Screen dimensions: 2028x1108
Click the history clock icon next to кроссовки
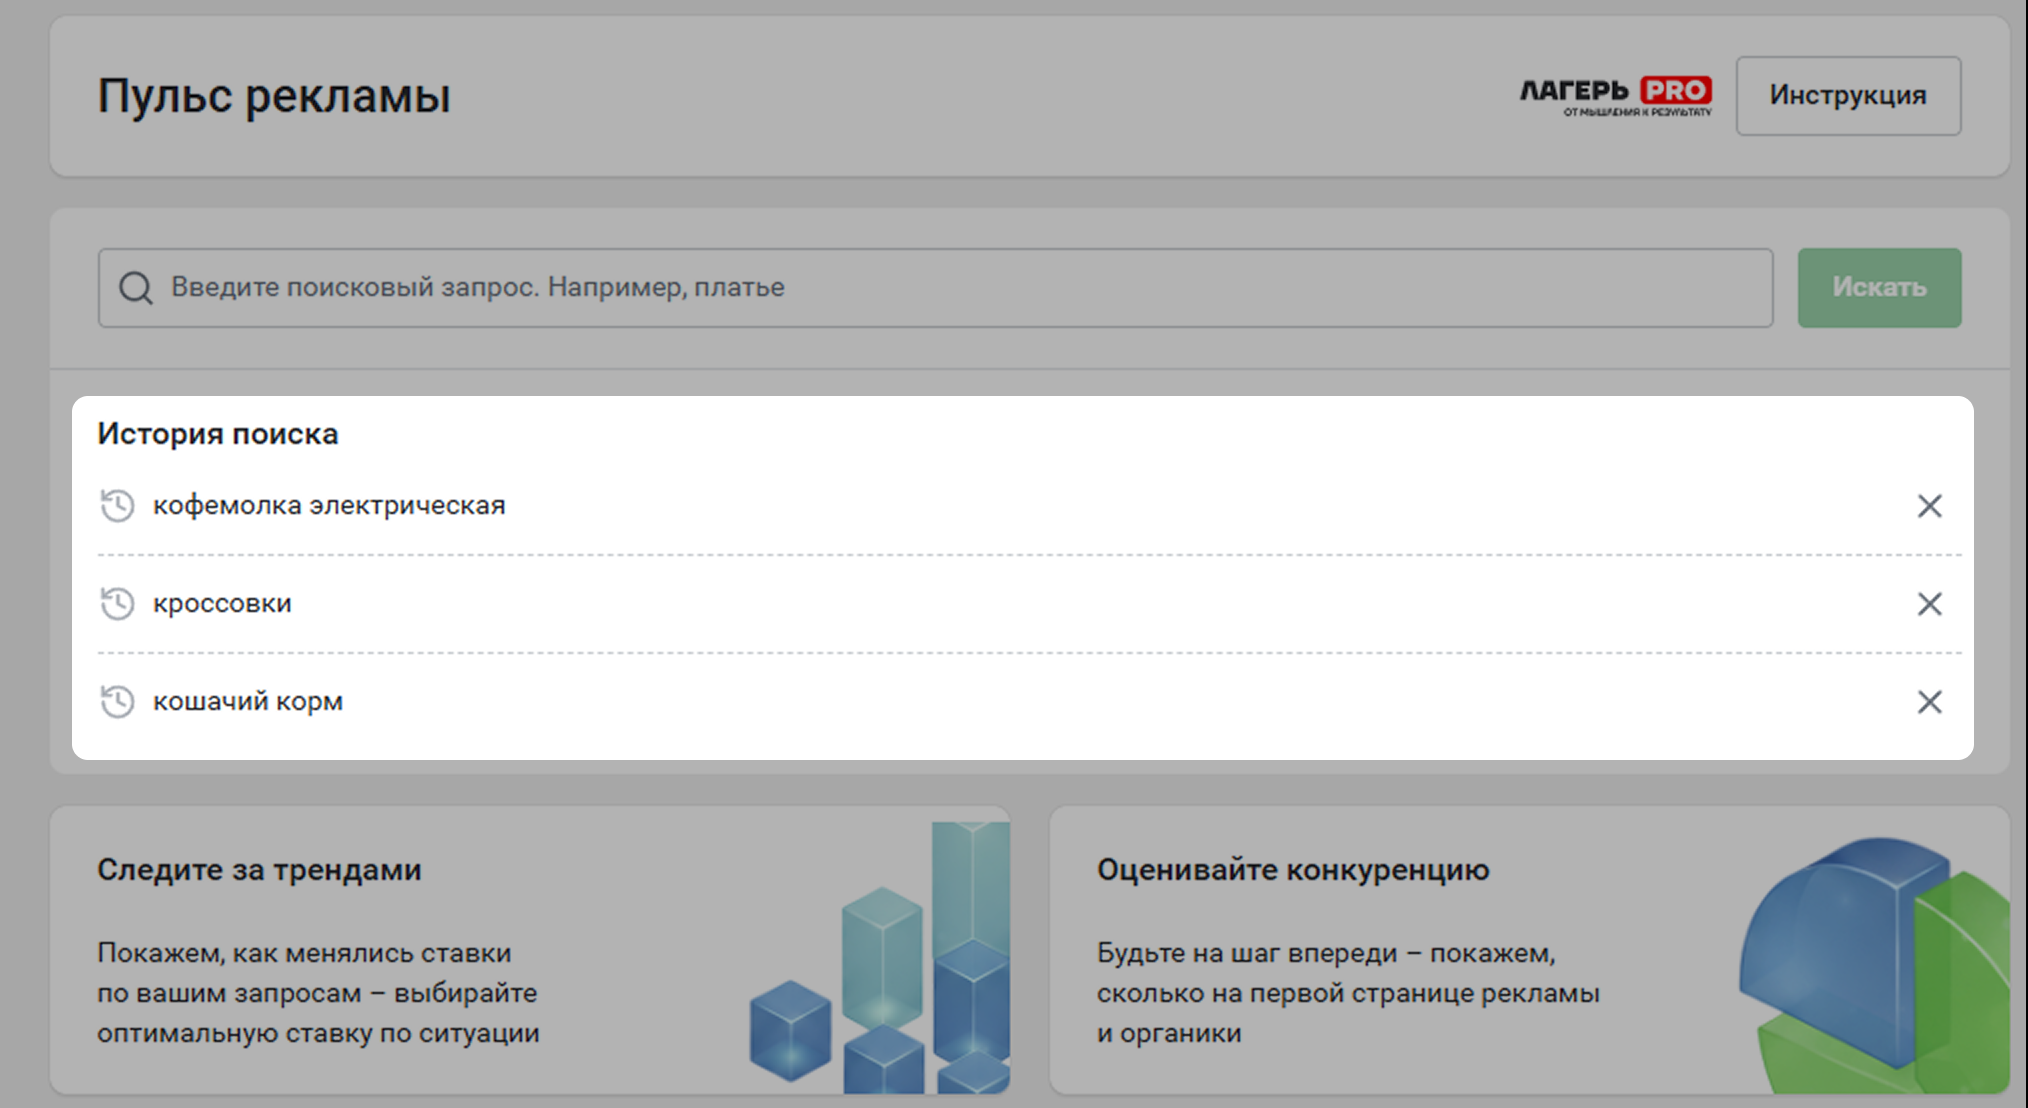pos(117,603)
